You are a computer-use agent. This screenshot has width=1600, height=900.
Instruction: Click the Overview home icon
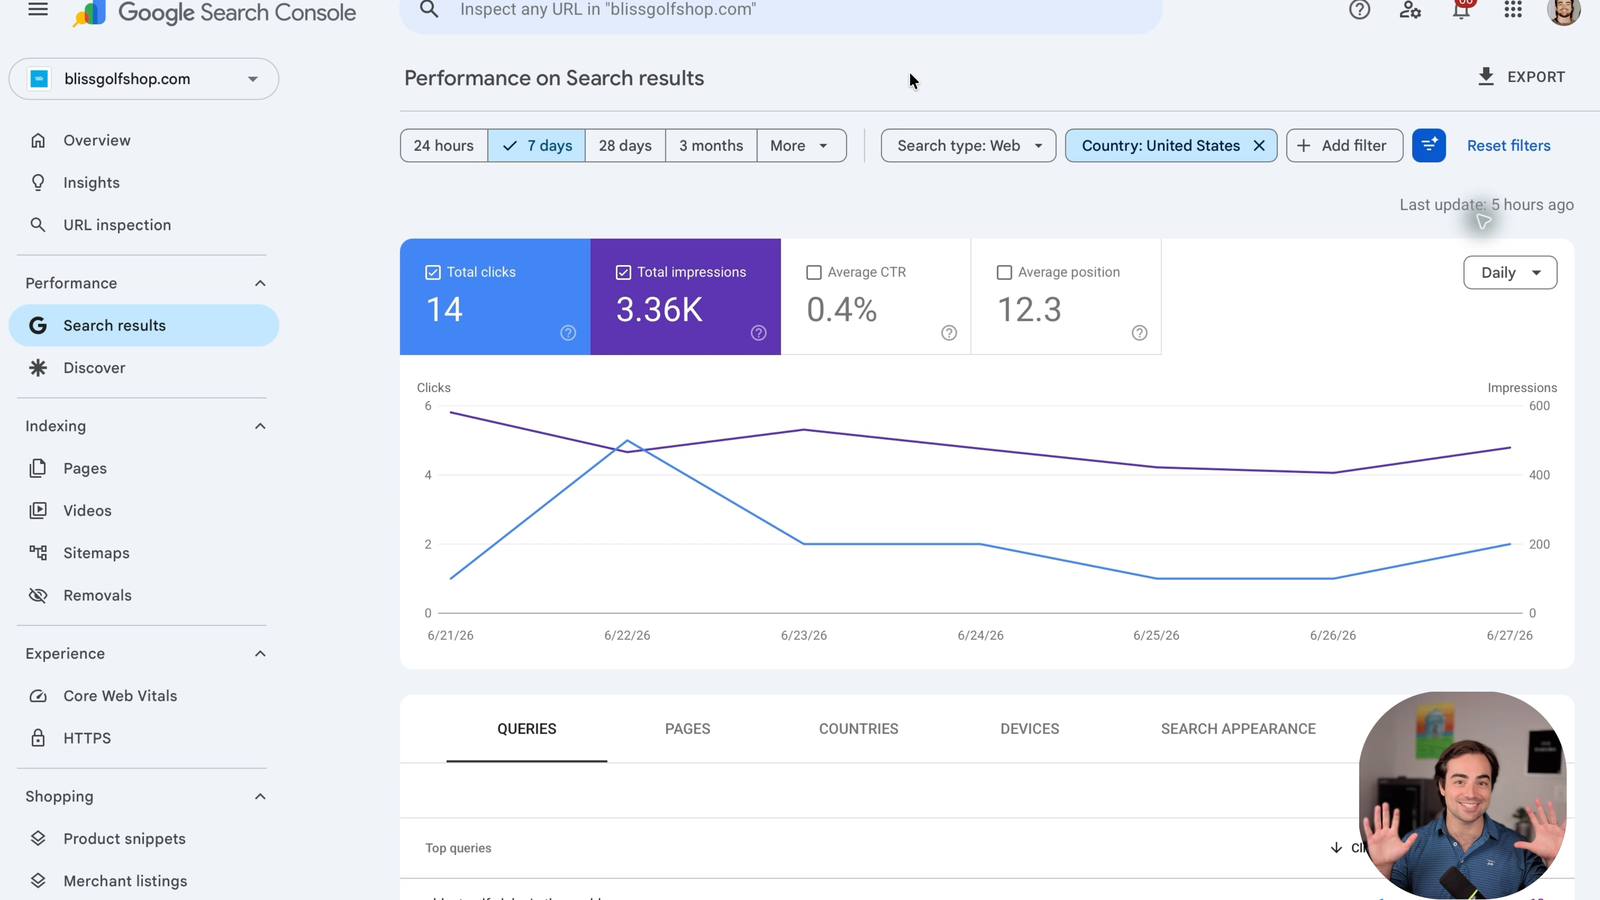click(x=38, y=140)
